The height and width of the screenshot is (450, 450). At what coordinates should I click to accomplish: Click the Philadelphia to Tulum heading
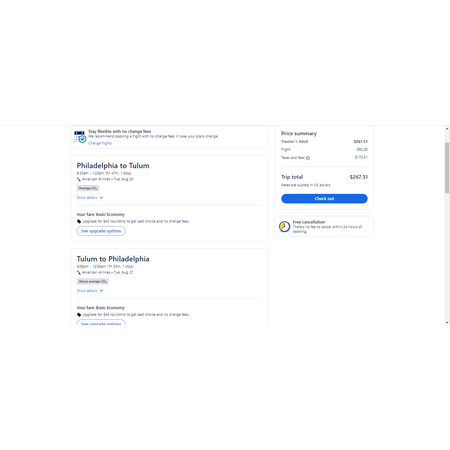pos(113,166)
